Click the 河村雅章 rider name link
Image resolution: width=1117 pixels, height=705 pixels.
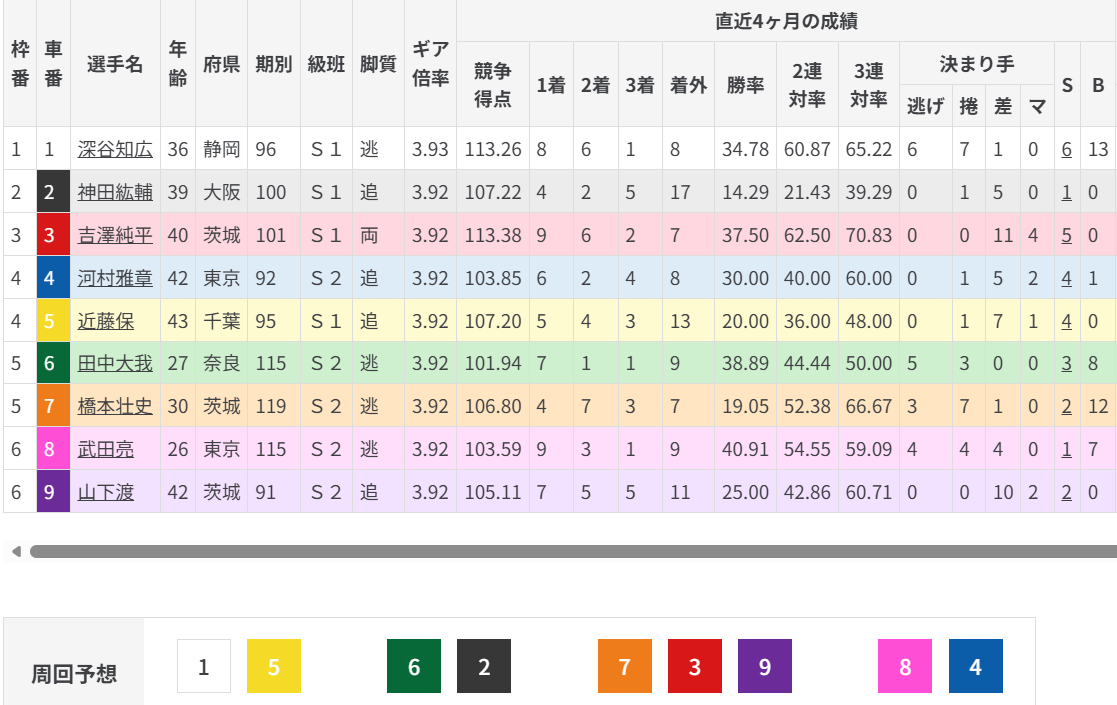tap(115, 278)
